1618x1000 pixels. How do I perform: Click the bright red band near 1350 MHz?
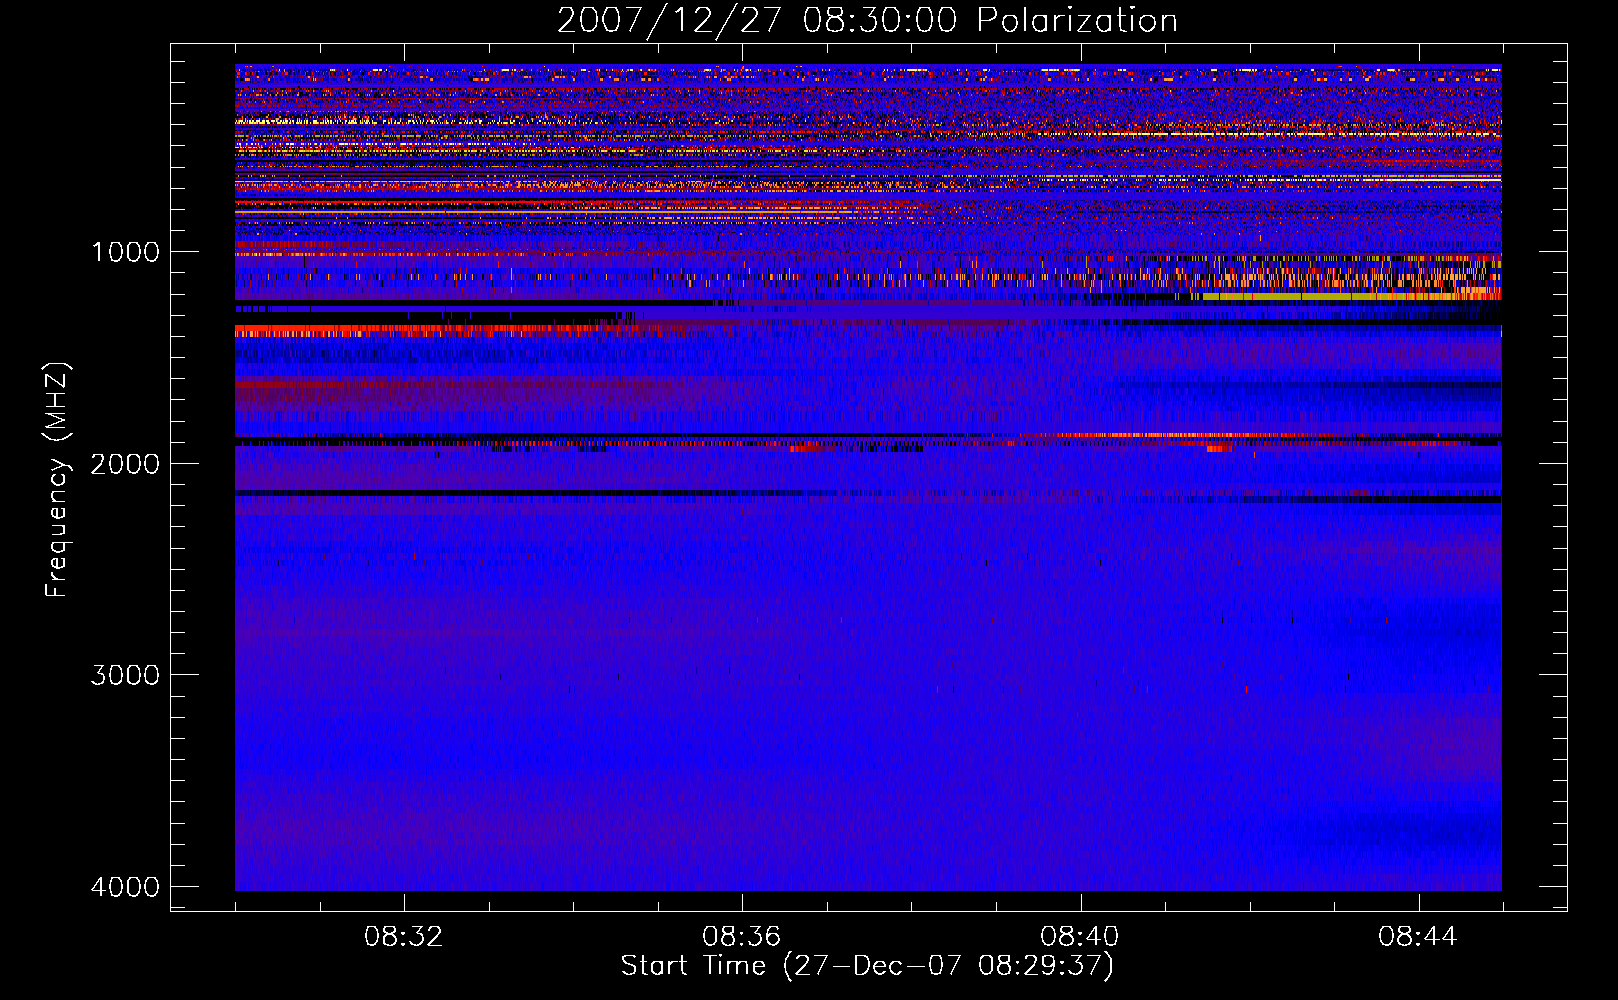pyautogui.click(x=420, y=330)
